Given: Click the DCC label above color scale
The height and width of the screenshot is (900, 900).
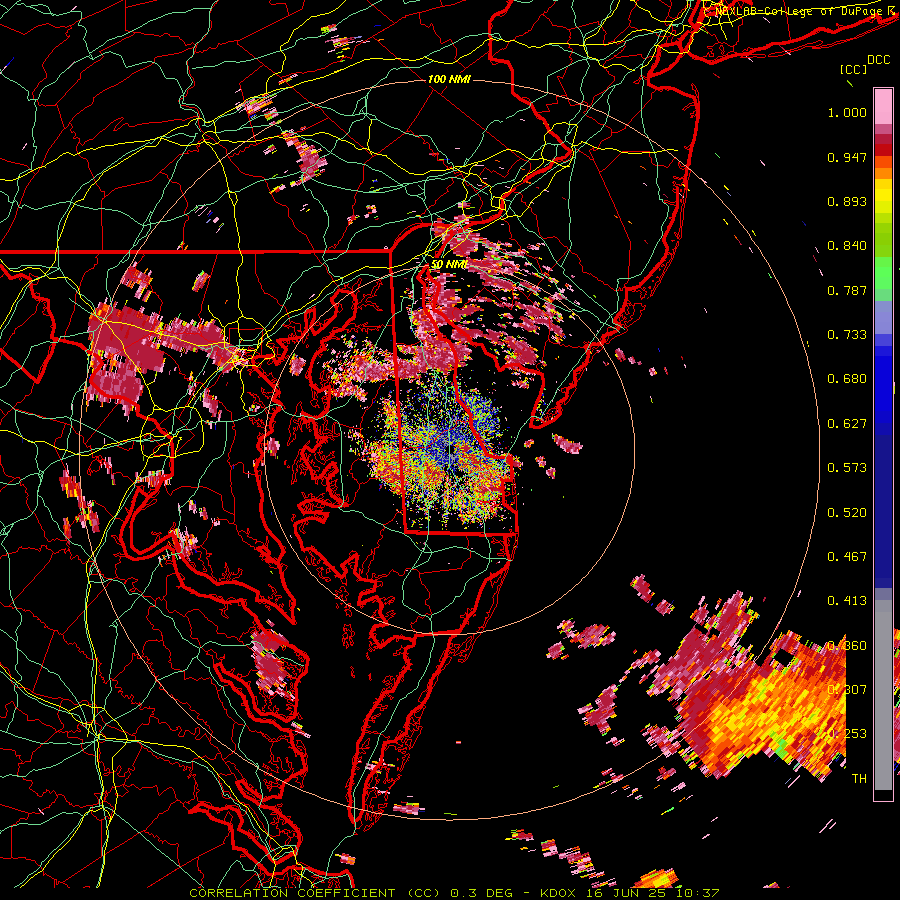Looking at the screenshot, I should pos(878,60).
